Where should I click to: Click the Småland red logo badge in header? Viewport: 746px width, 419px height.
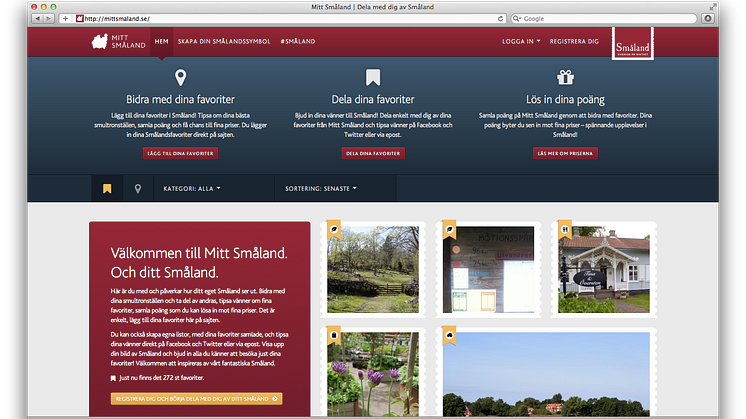(x=631, y=45)
